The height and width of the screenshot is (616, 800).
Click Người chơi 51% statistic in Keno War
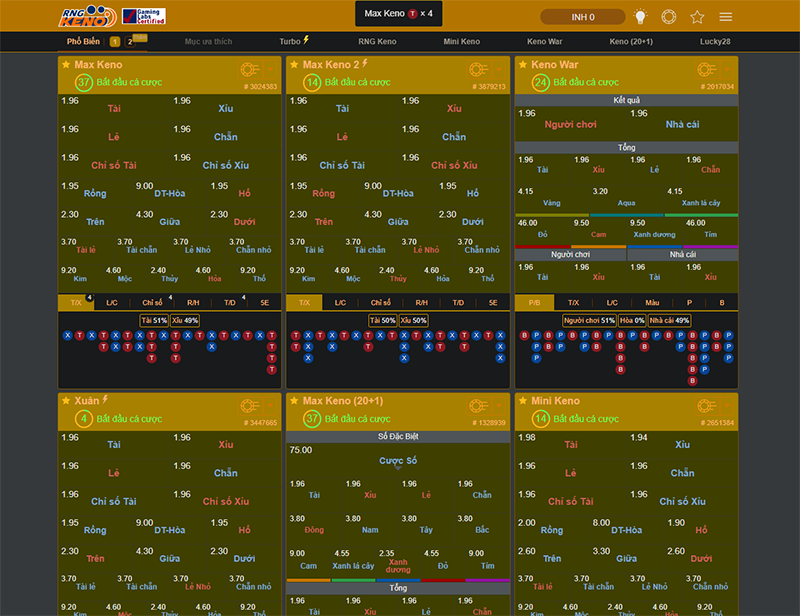[x=589, y=321]
